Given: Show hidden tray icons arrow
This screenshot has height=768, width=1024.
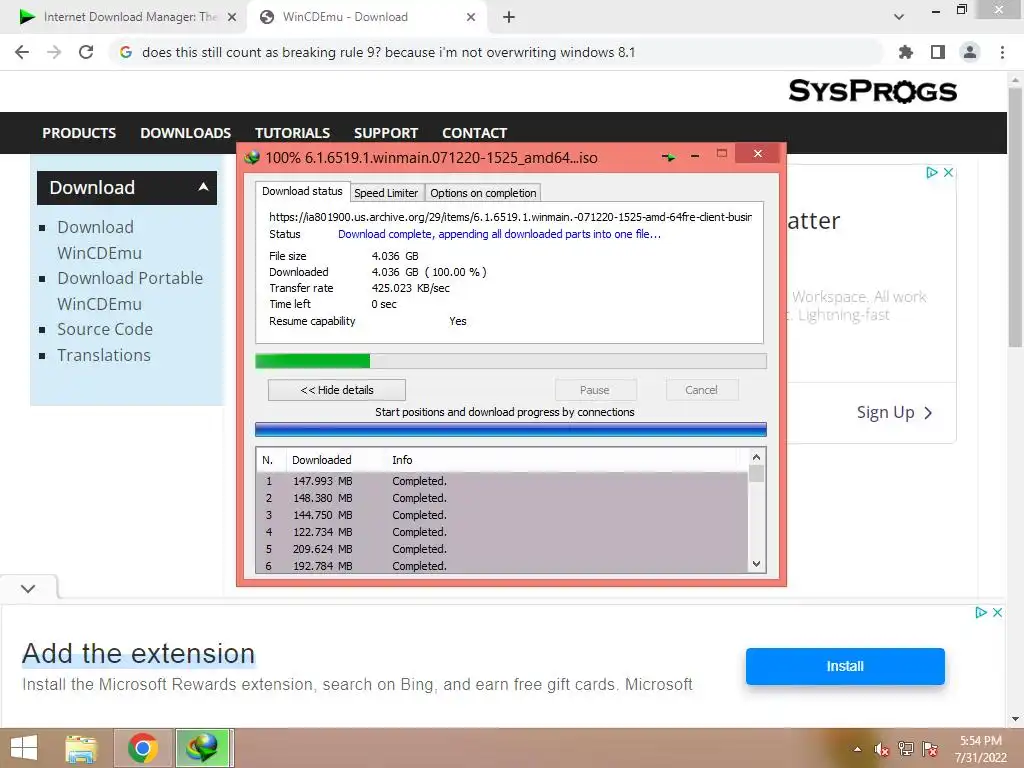Looking at the screenshot, I should (x=857, y=749).
